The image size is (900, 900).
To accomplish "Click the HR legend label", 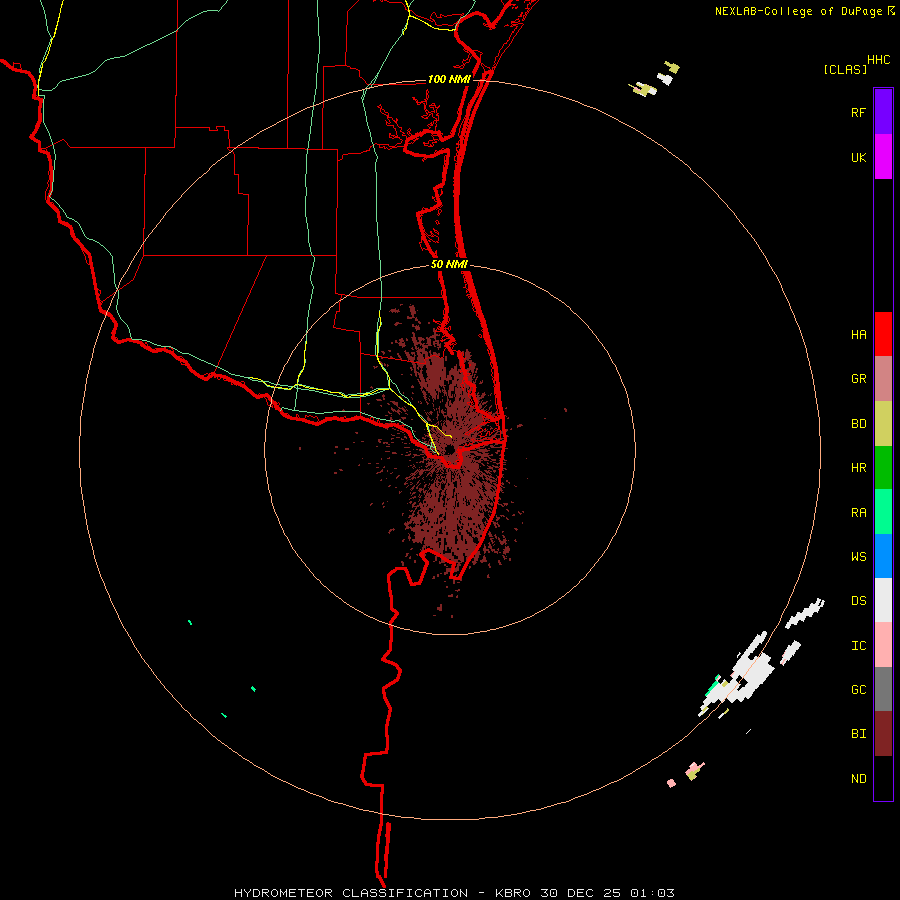I will pyautogui.click(x=858, y=468).
